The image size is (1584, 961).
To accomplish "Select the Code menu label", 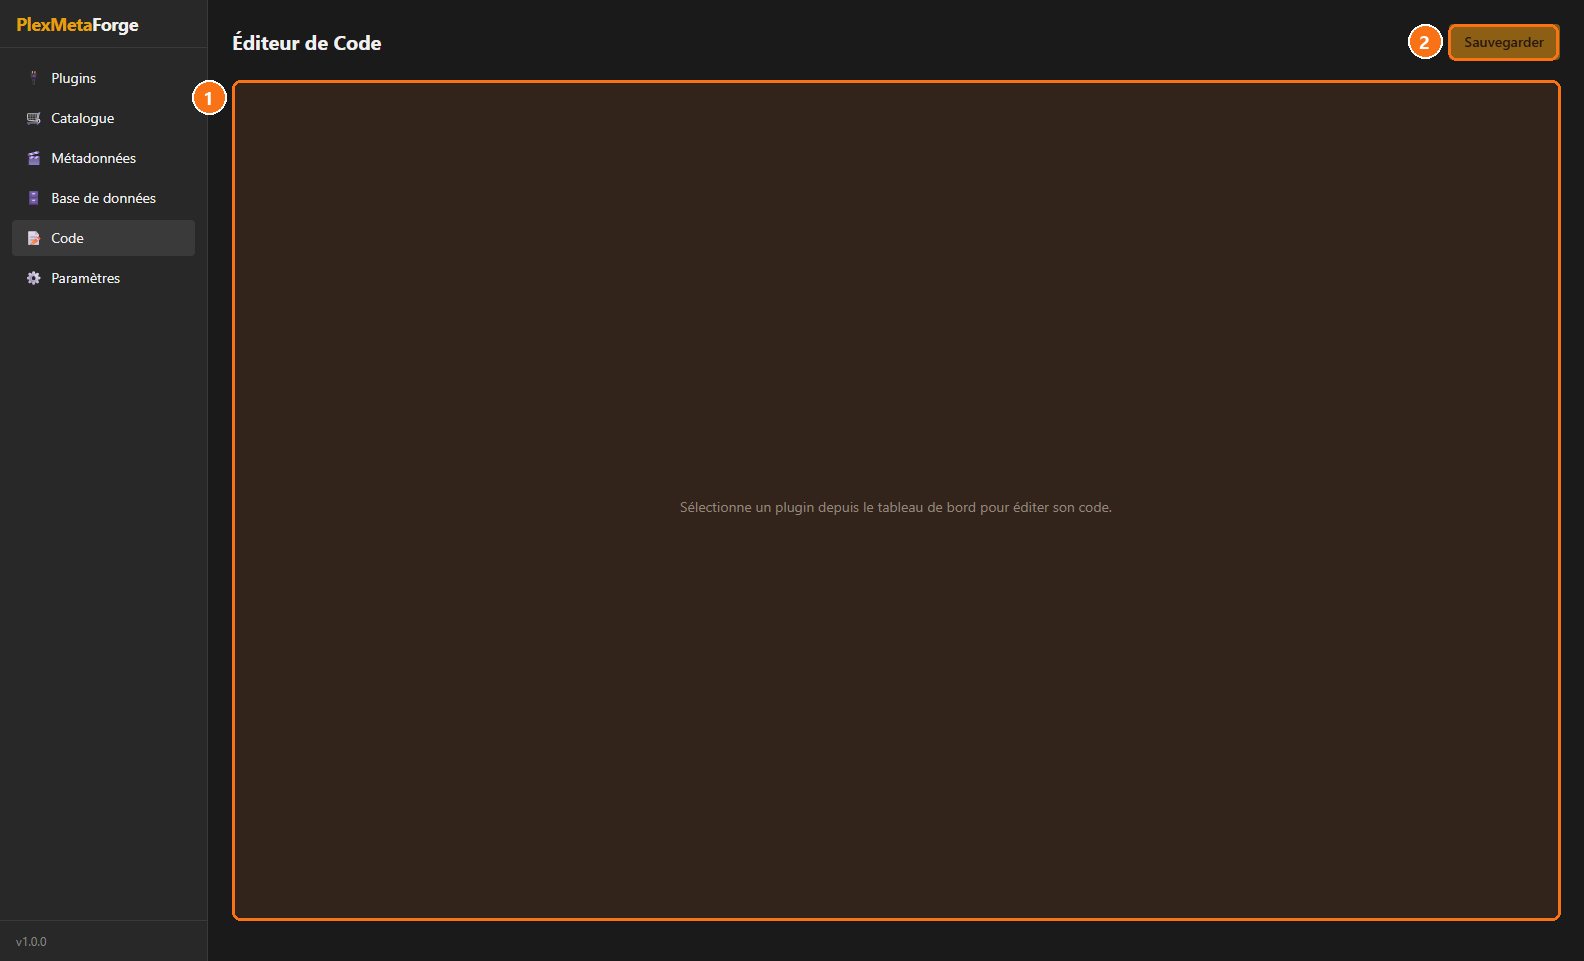I will pos(68,238).
